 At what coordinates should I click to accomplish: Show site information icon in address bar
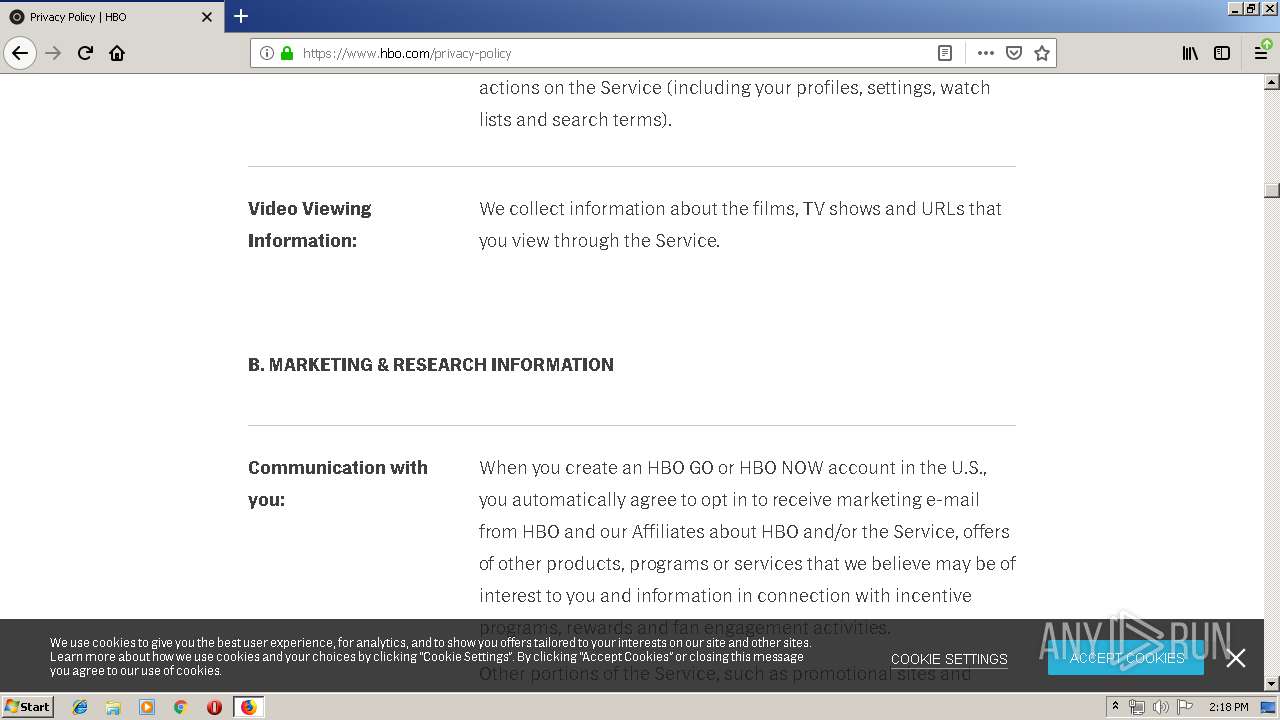click(x=267, y=53)
